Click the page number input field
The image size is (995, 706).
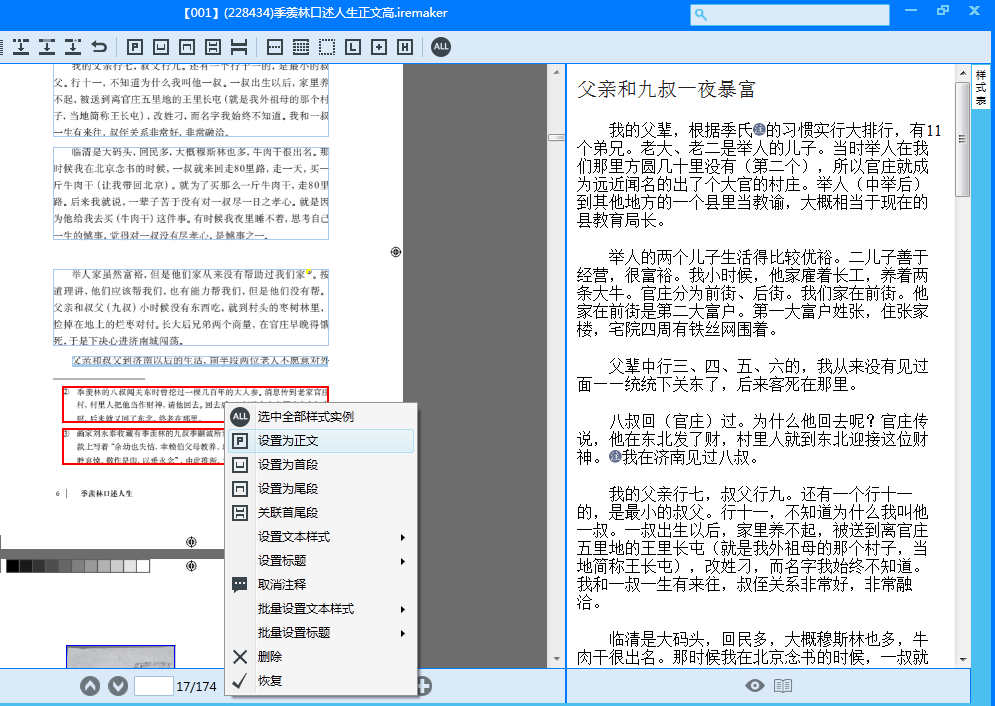pos(153,687)
